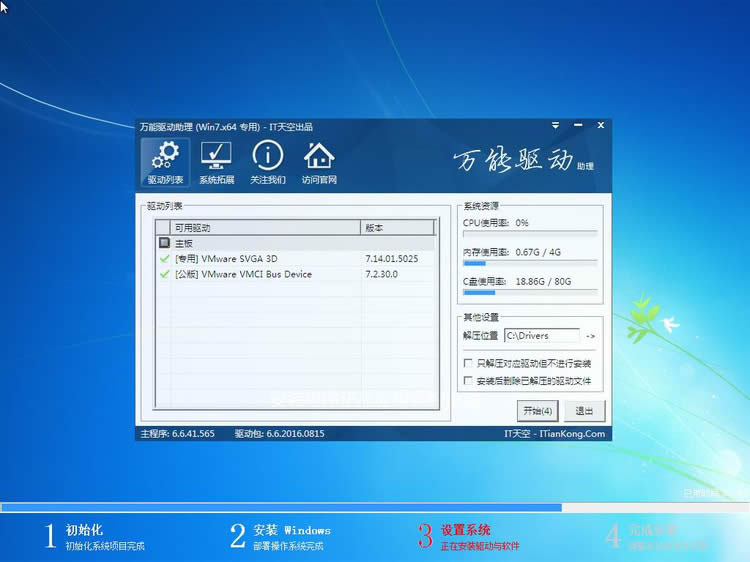This screenshot has height=562, width=750.
Task: Click the arrow button beside C:\Drivers path
Action: (x=591, y=336)
